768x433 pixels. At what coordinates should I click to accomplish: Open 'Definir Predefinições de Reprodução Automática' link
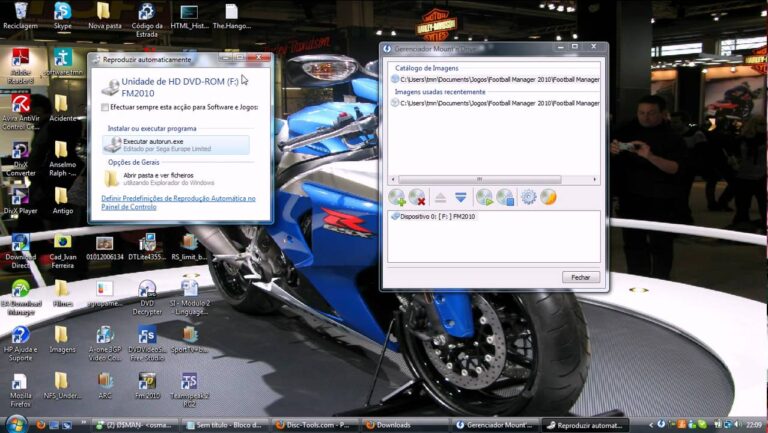(x=178, y=202)
